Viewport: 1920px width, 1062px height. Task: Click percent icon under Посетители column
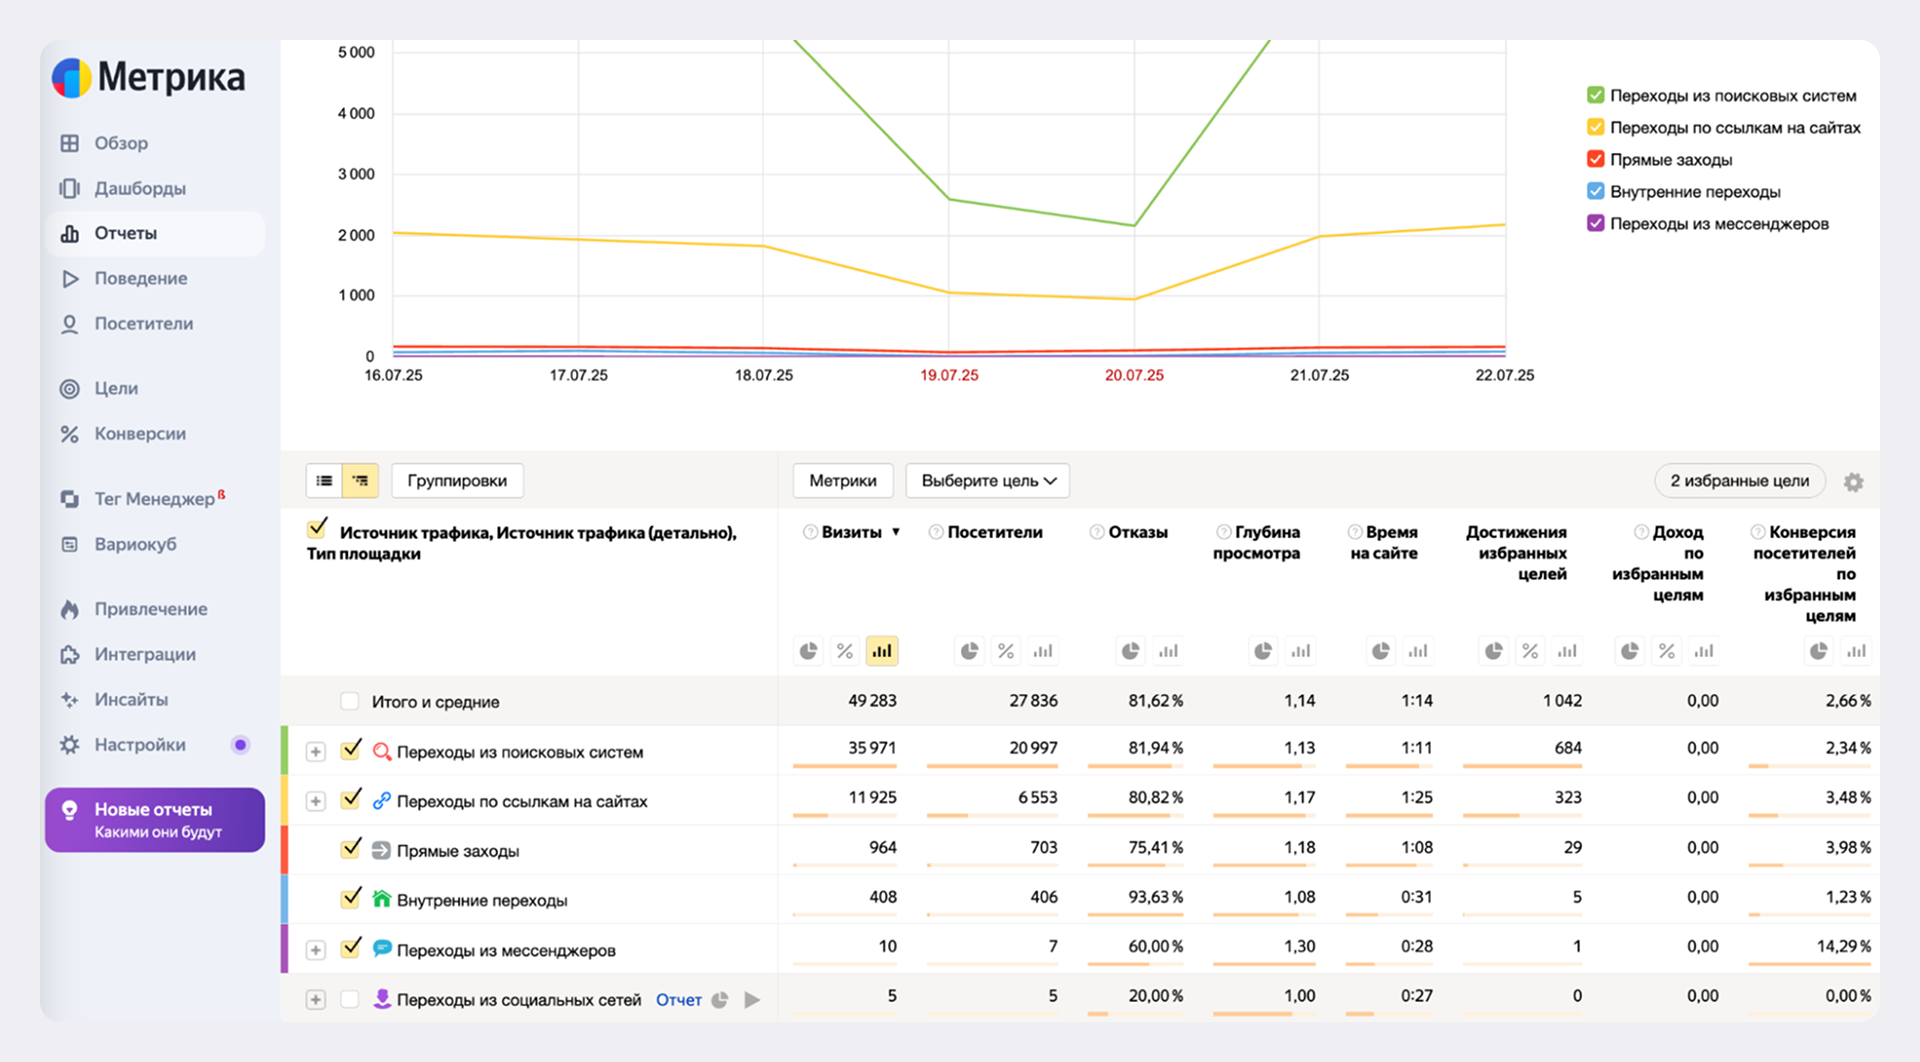coord(1006,651)
